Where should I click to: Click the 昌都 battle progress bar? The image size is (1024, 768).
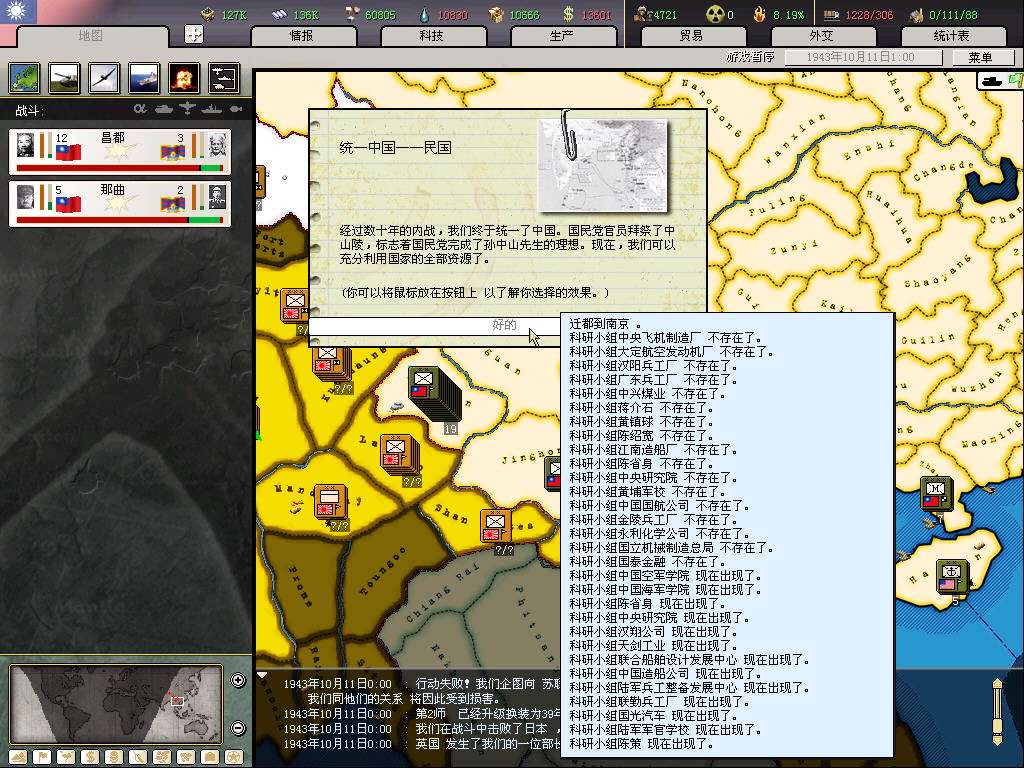[120, 168]
